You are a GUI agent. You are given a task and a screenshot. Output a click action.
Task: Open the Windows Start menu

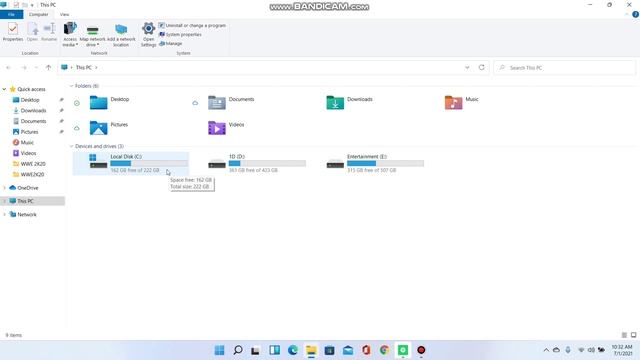coord(219,350)
